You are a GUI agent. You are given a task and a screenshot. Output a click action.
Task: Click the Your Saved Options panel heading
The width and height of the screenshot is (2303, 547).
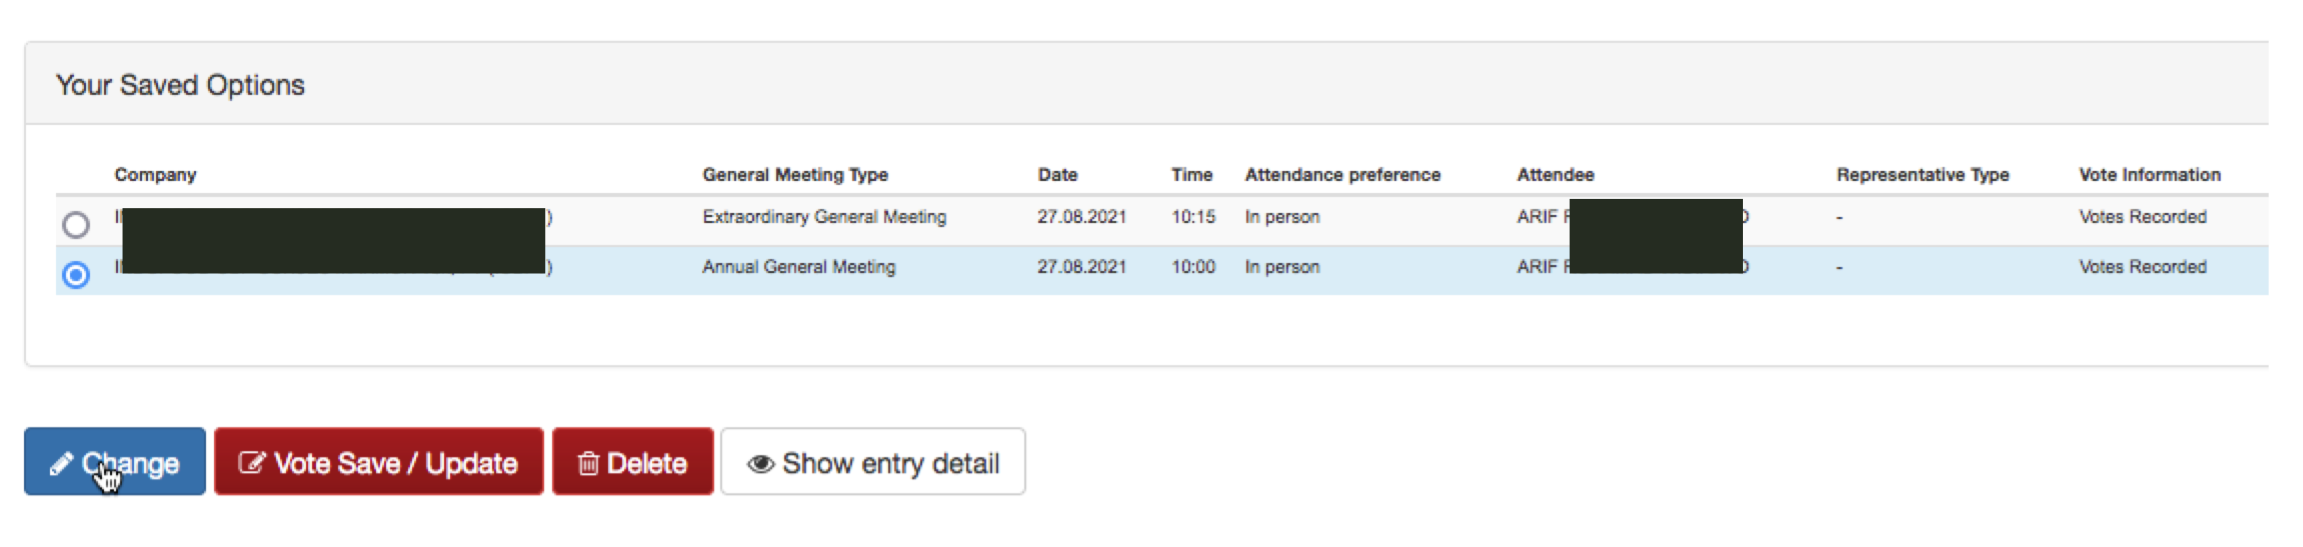pyautogui.click(x=180, y=85)
